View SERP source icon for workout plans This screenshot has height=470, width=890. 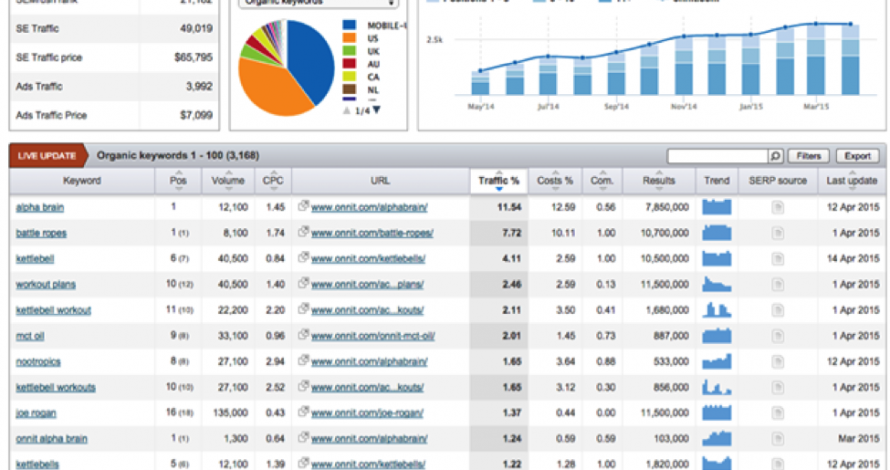[x=778, y=285]
